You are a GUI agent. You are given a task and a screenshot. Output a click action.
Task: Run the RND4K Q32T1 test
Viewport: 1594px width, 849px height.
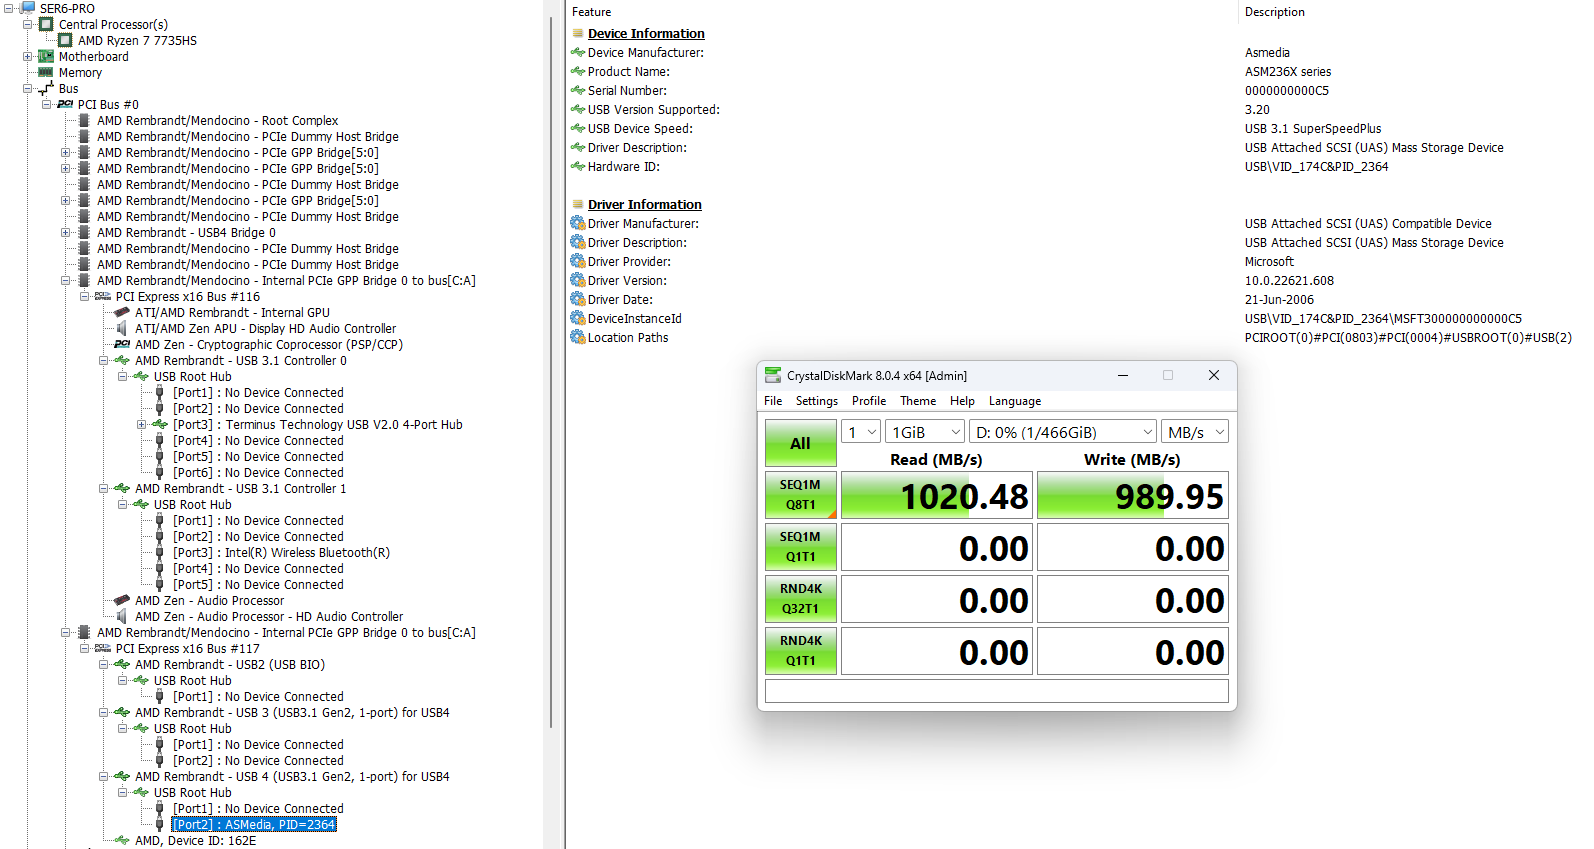(801, 599)
